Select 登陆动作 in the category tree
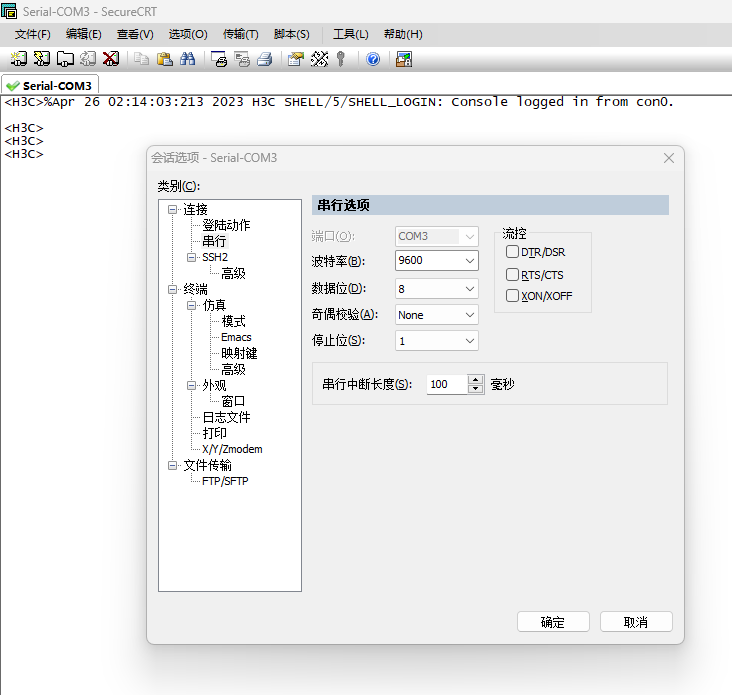Image resolution: width=732 pixels, height=695 pixels. pyautogui.click(x=226, y=225)
